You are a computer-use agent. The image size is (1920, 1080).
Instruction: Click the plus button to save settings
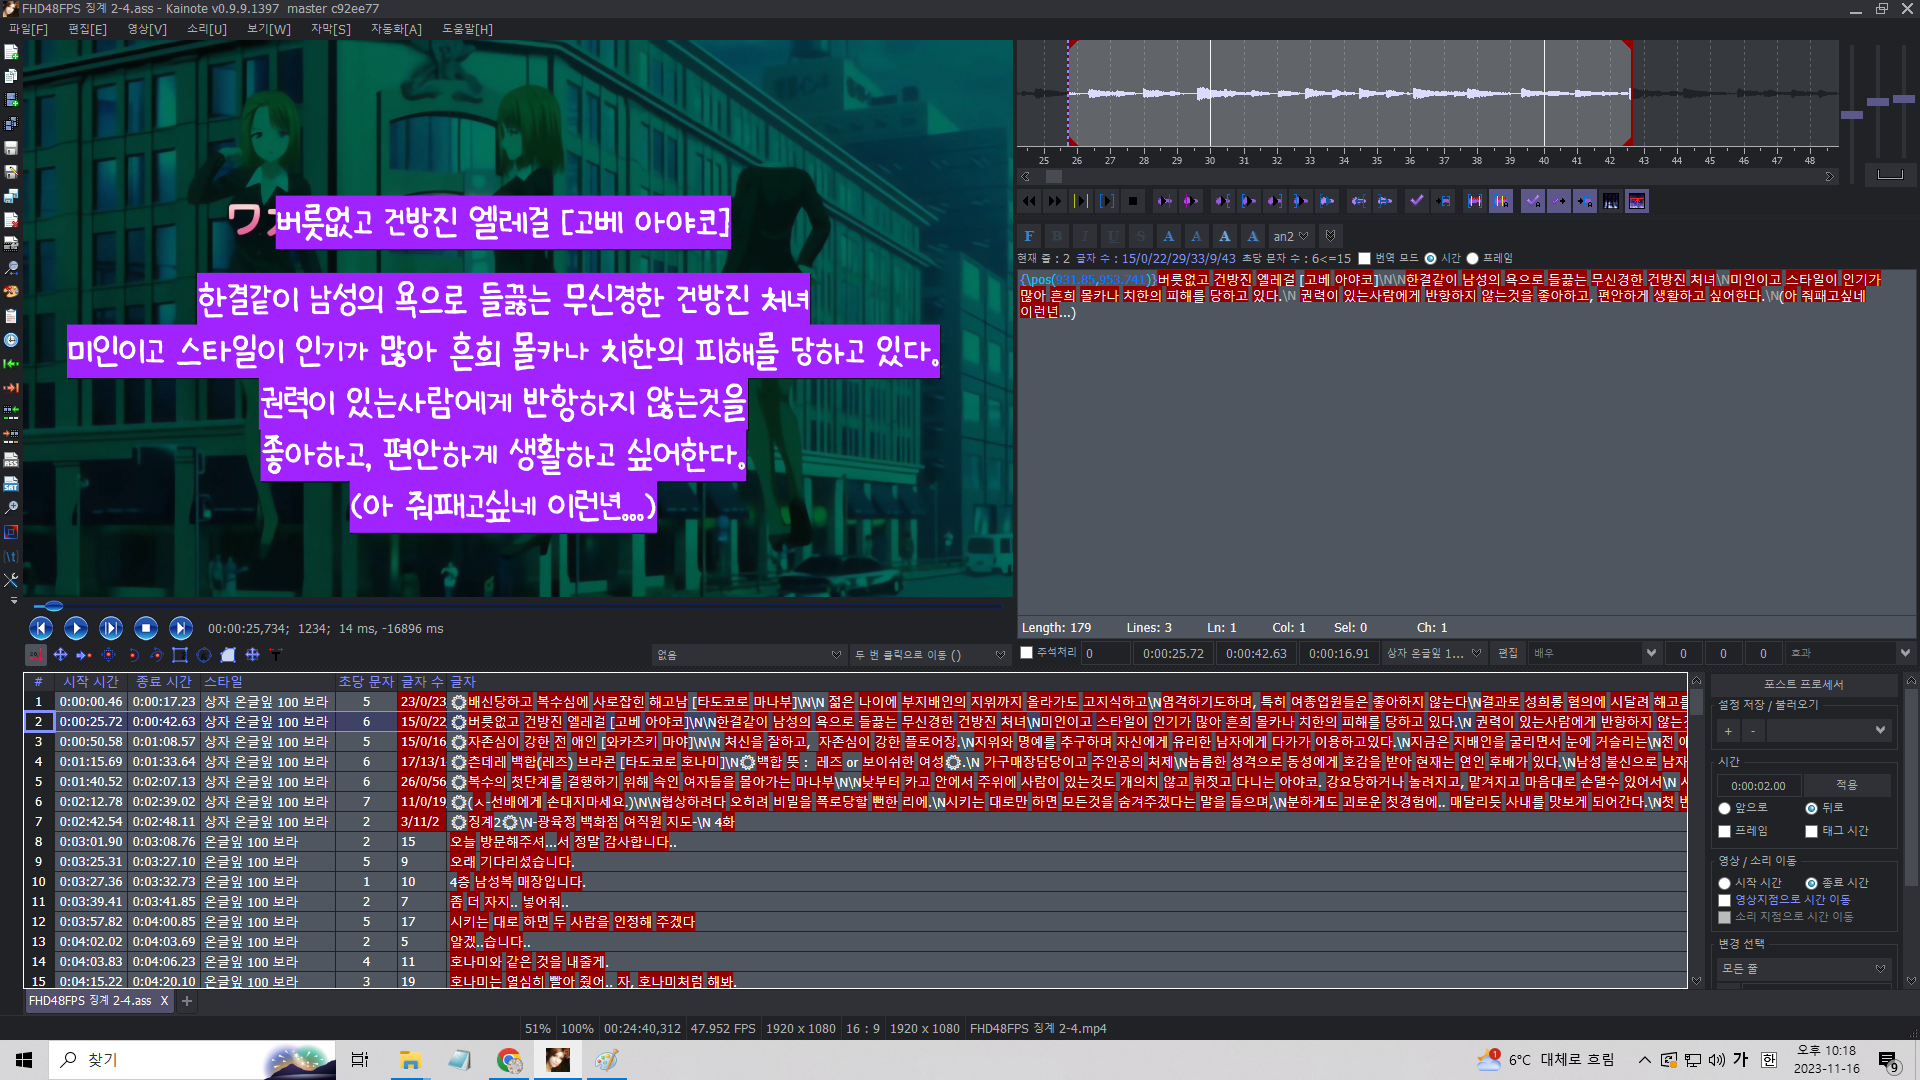1728,731
